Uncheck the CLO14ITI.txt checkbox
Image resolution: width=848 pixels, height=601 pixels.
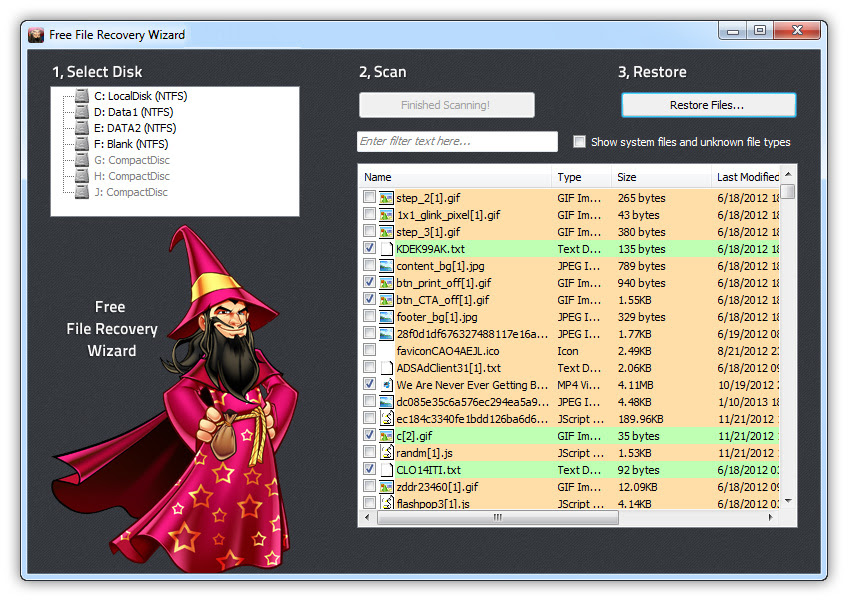(370, 470)
